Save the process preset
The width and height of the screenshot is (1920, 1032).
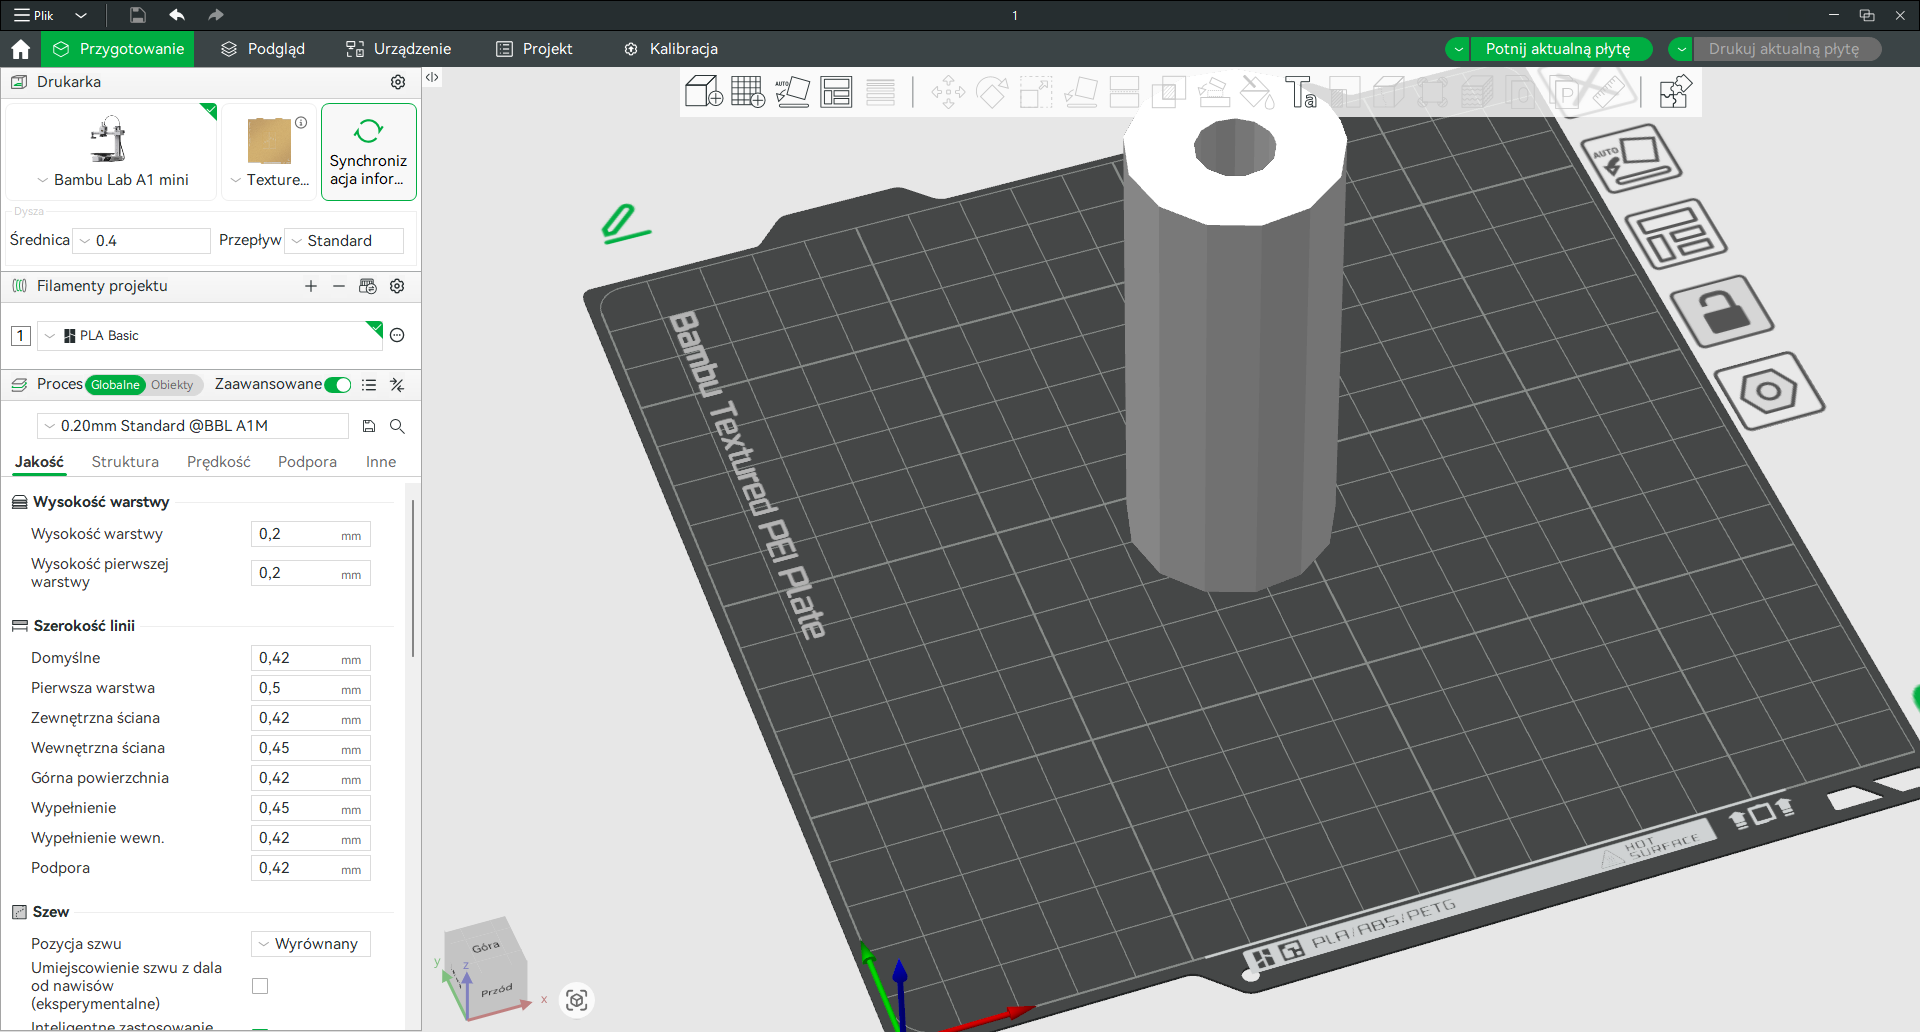pos(369,426)
